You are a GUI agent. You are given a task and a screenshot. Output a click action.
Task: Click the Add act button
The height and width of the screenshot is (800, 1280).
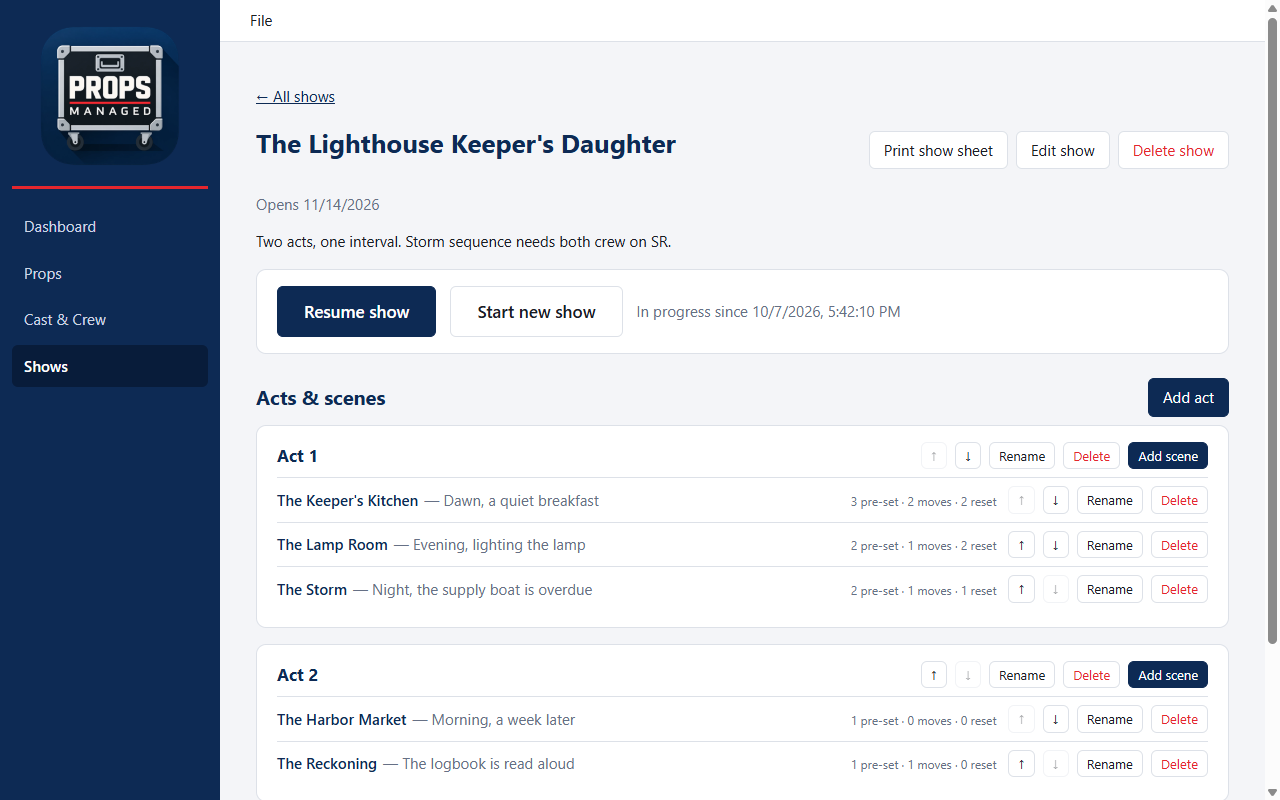pos(1188,397)
